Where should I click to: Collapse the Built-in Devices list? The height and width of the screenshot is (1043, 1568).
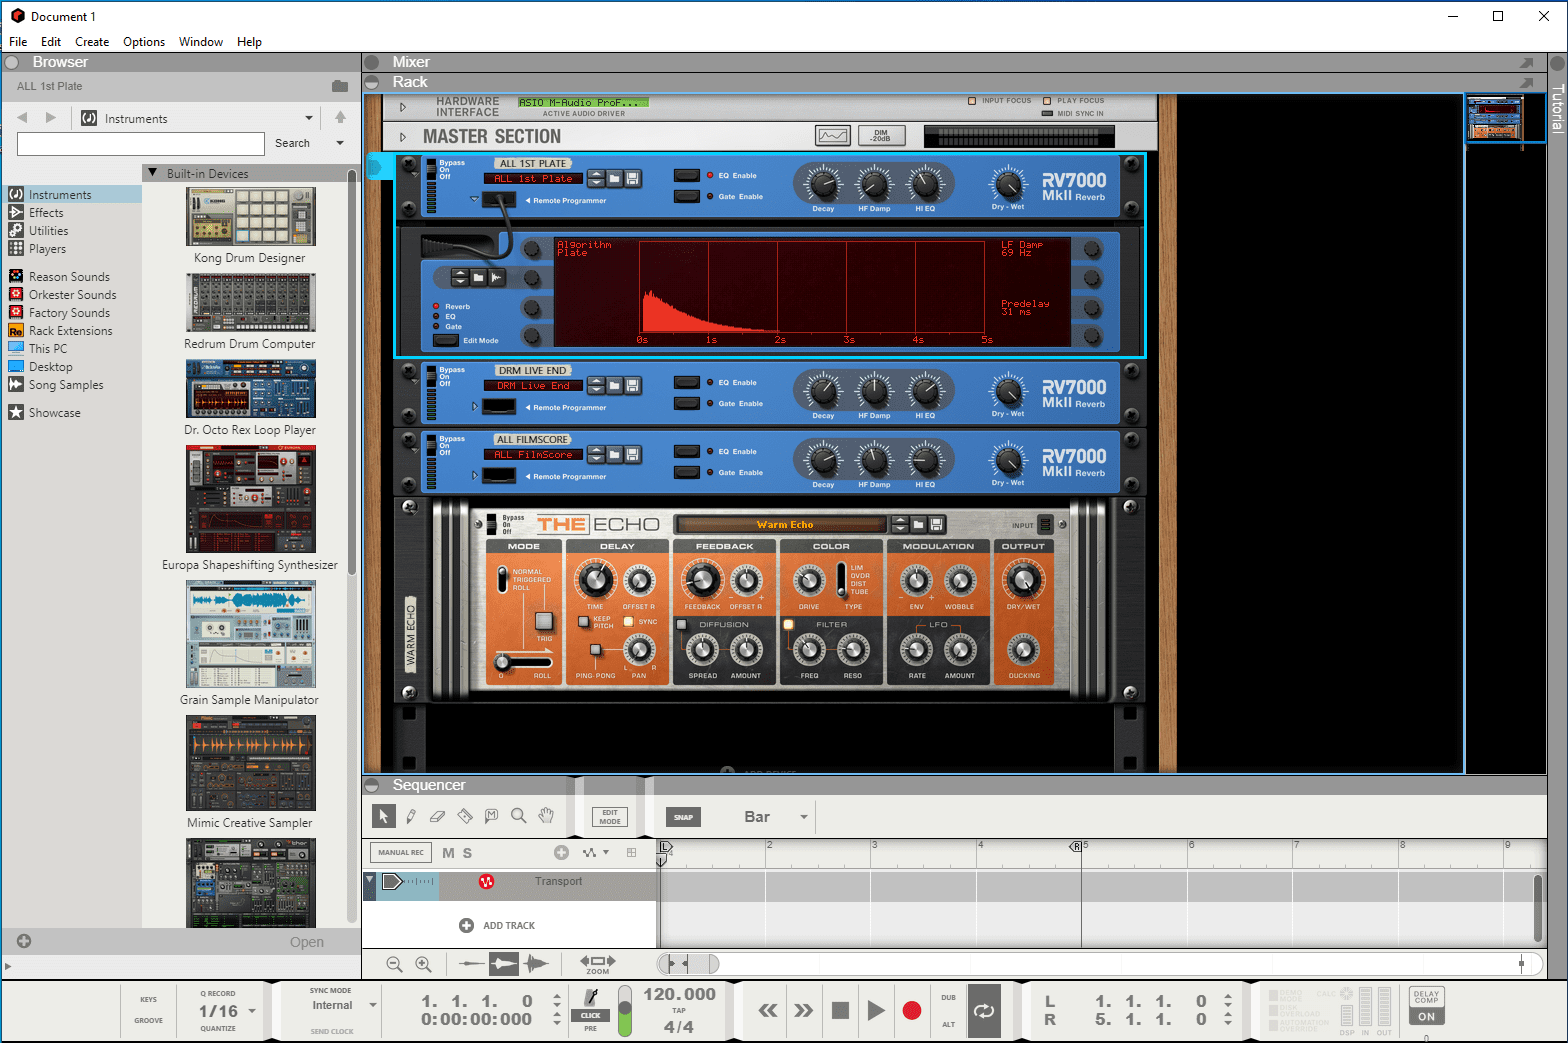[x=153, y=173]
